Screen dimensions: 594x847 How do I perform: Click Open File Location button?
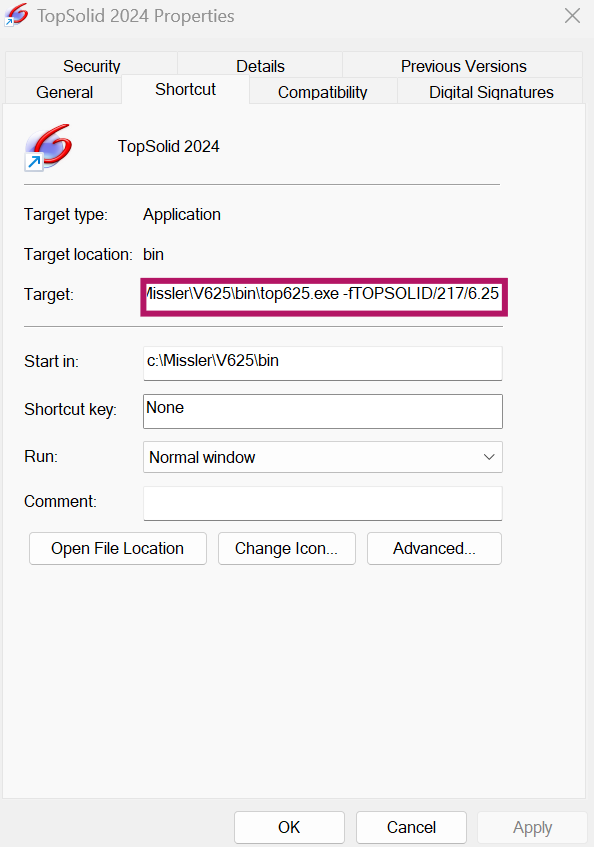click(x=118, y=548)
